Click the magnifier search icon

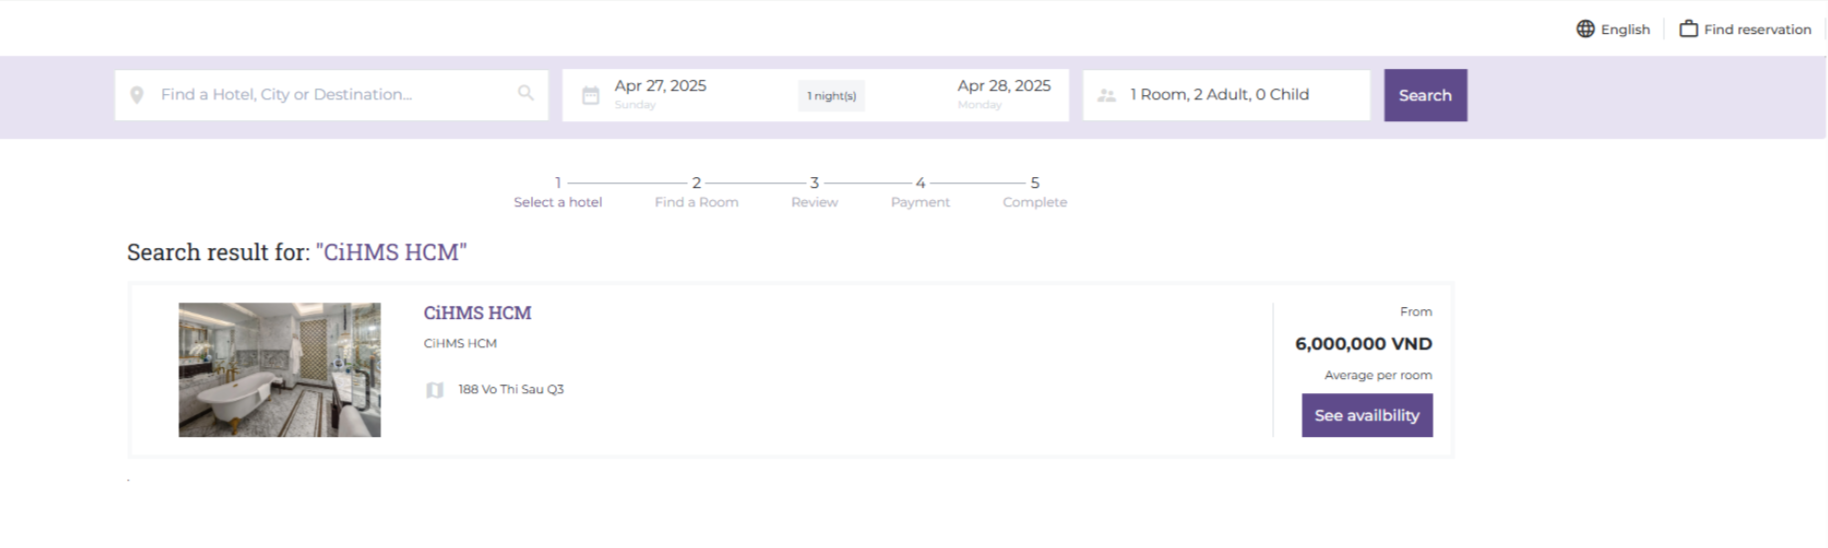[526, 93]
